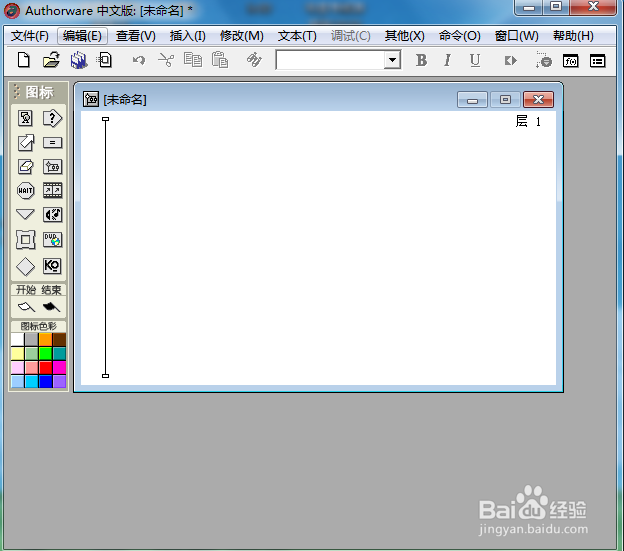
Task: Open the Control Panel toolbar icon
Action: tap(544, 60)
